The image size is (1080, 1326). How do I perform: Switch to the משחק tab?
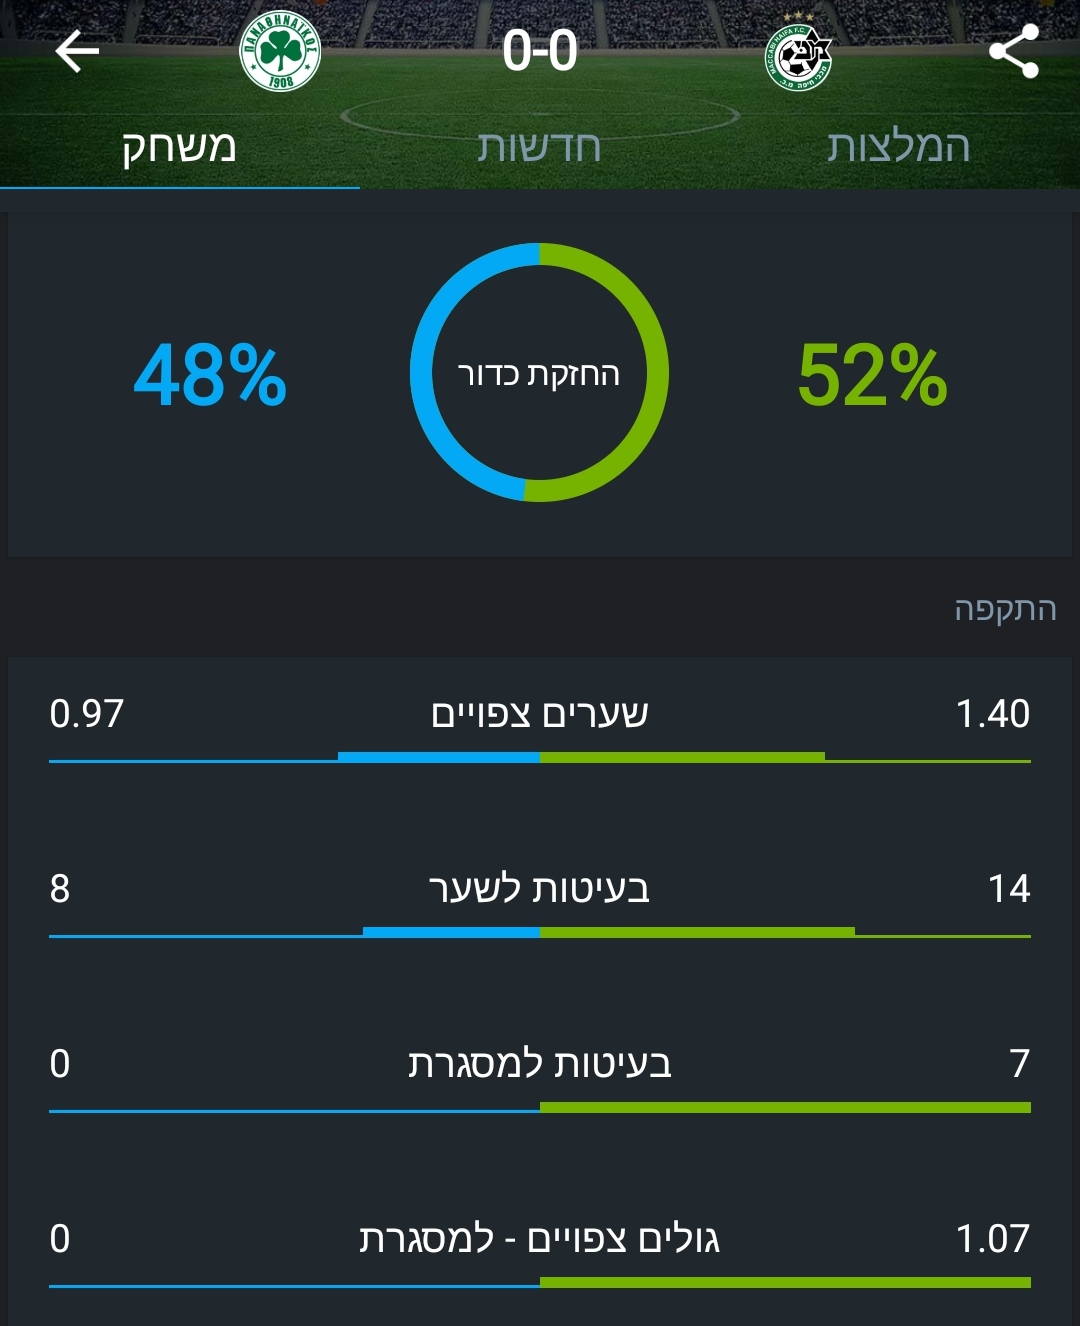(x=179, y=147)
